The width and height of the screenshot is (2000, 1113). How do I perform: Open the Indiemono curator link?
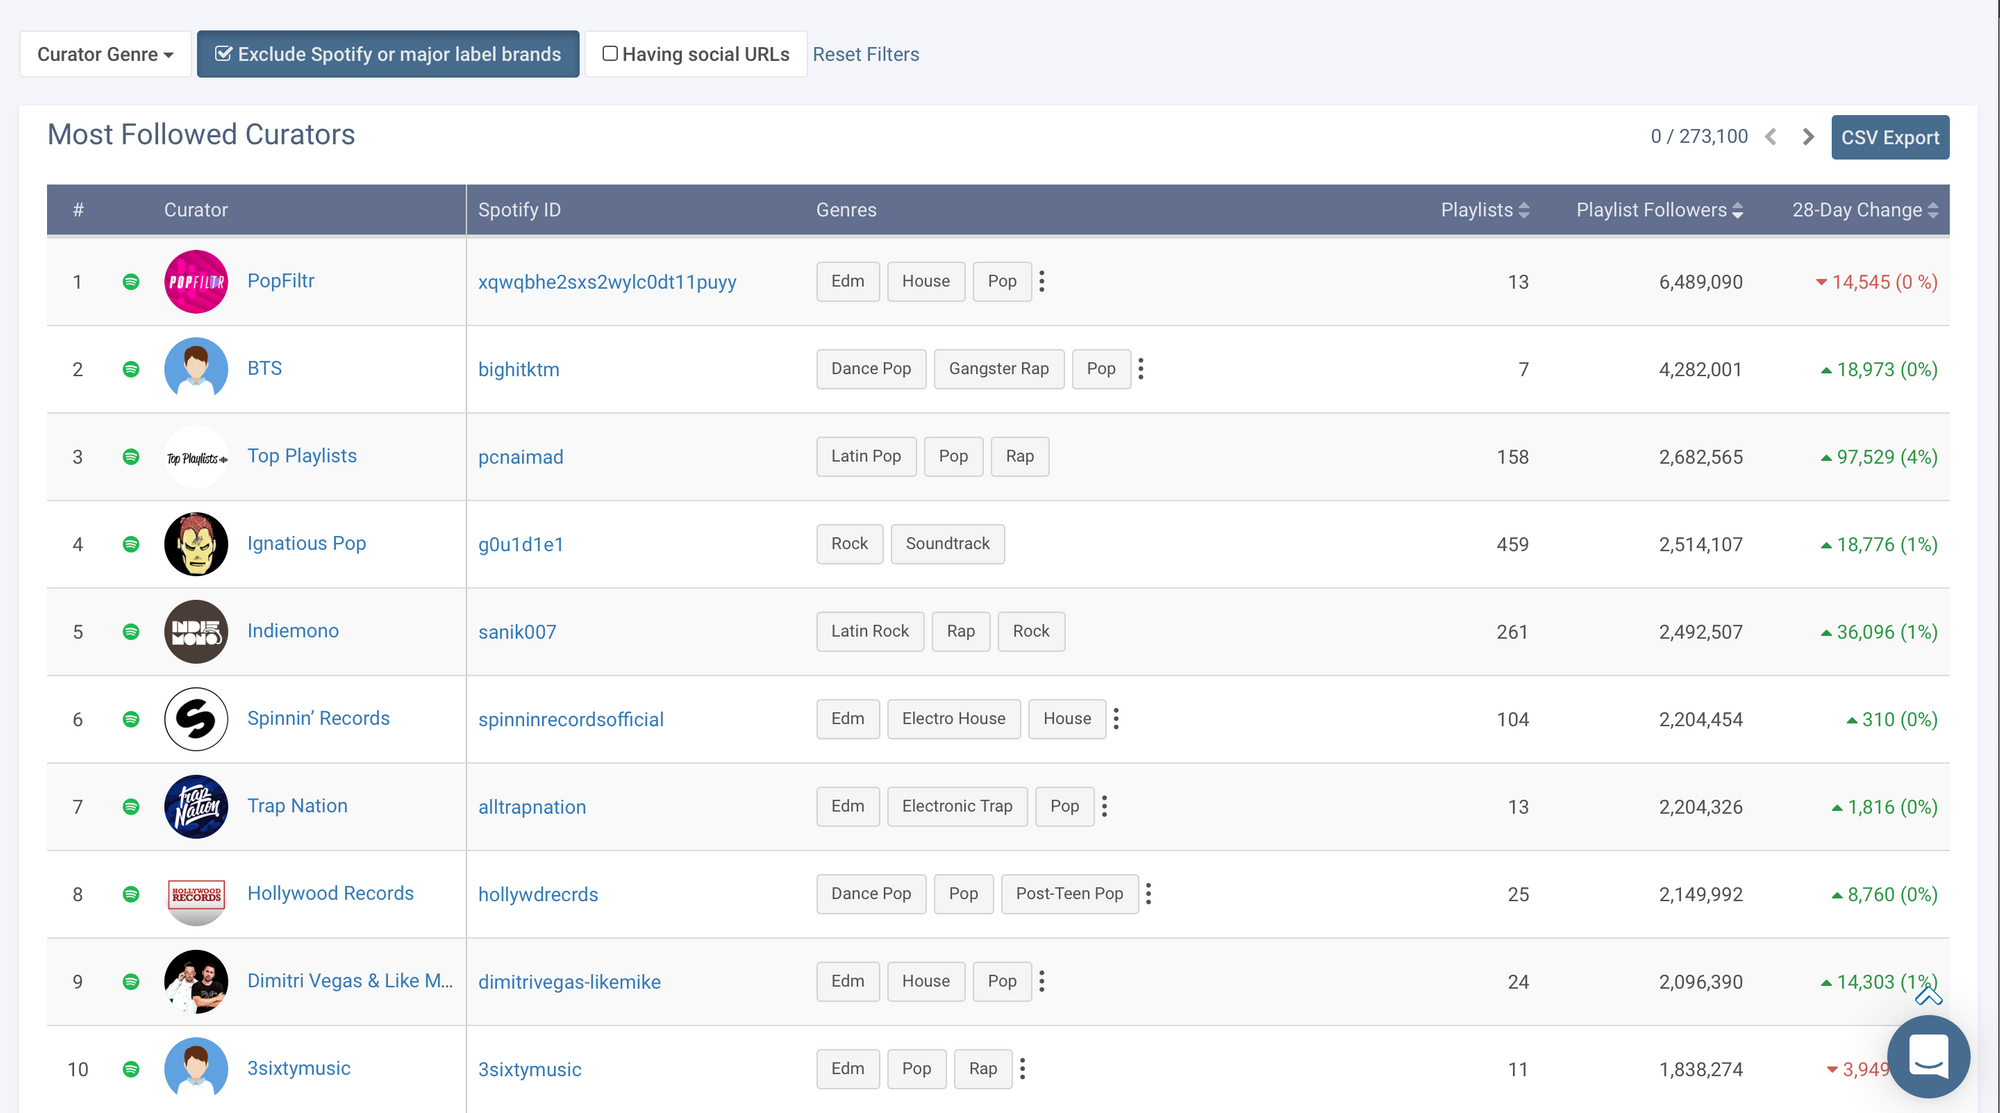coord(293,631)
